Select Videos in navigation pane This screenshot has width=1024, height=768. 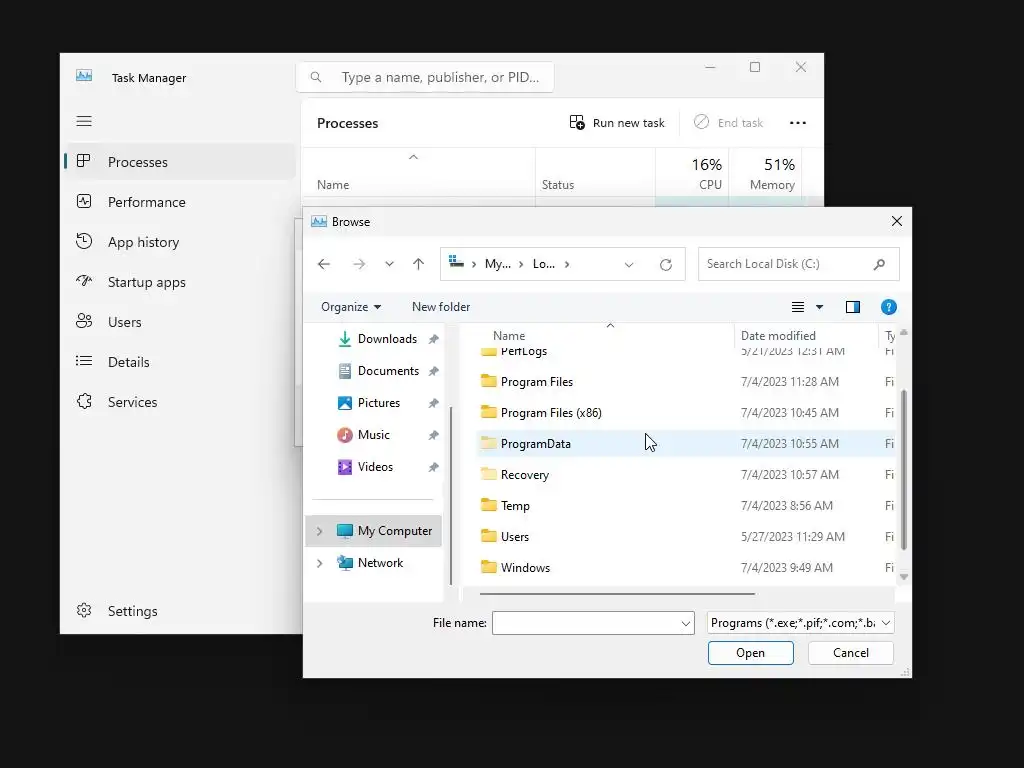click(375, 467)
